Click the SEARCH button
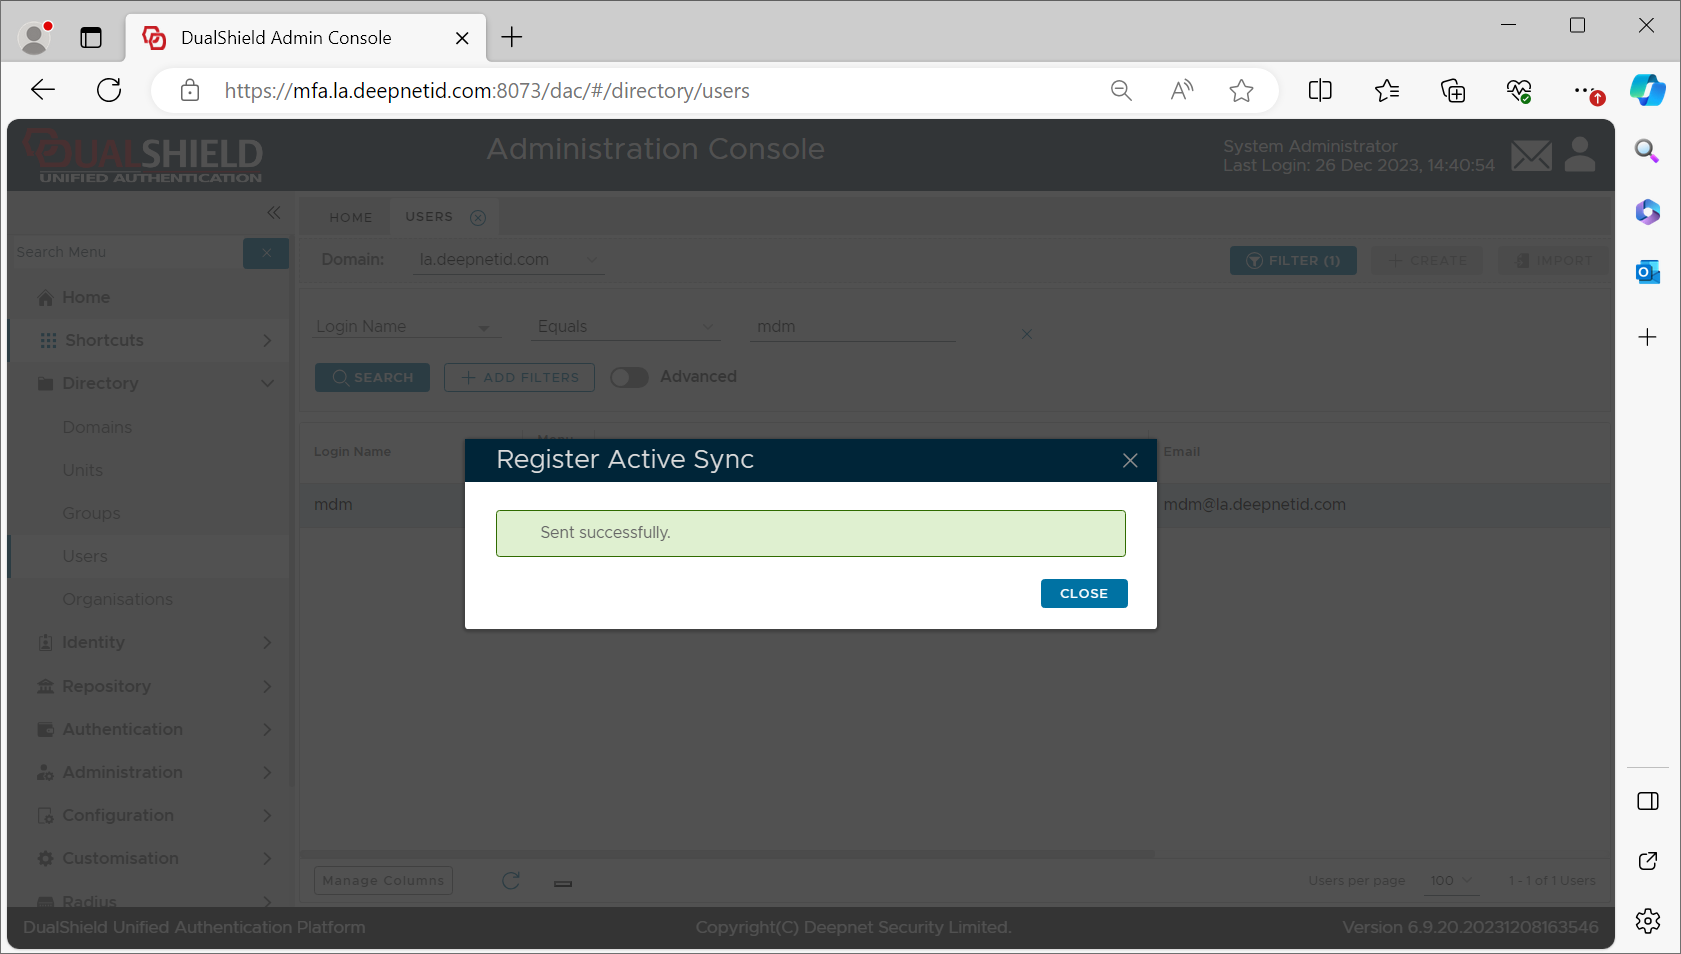This screenshot has height=954, width=1681. pos(372,378)
